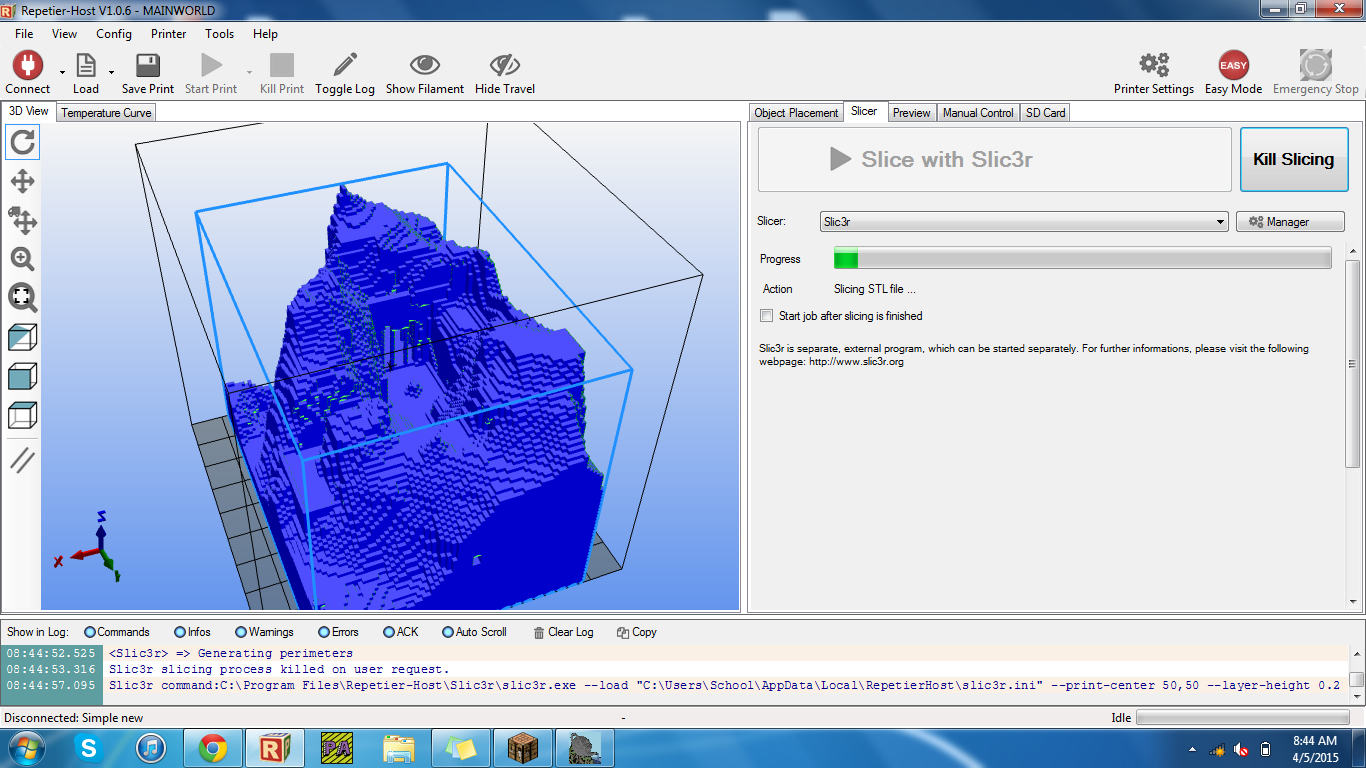1366x768 pixels.
Task: Toggle ACK in log filter
Action: [389, 632]
